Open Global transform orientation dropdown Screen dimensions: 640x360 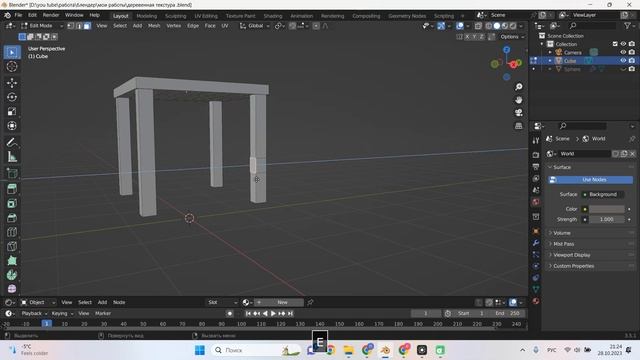click(x=255, y=26)
